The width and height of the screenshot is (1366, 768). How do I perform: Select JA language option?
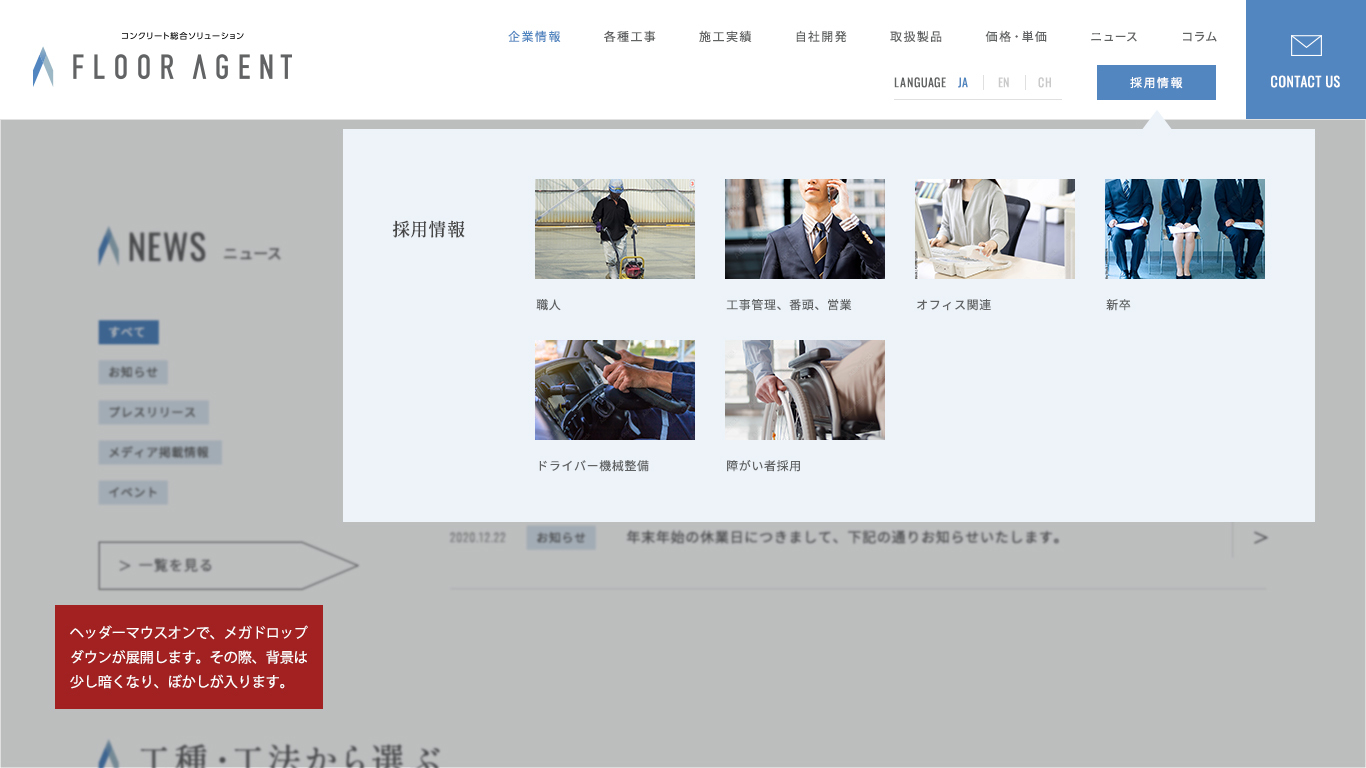(x=962, y=83)
